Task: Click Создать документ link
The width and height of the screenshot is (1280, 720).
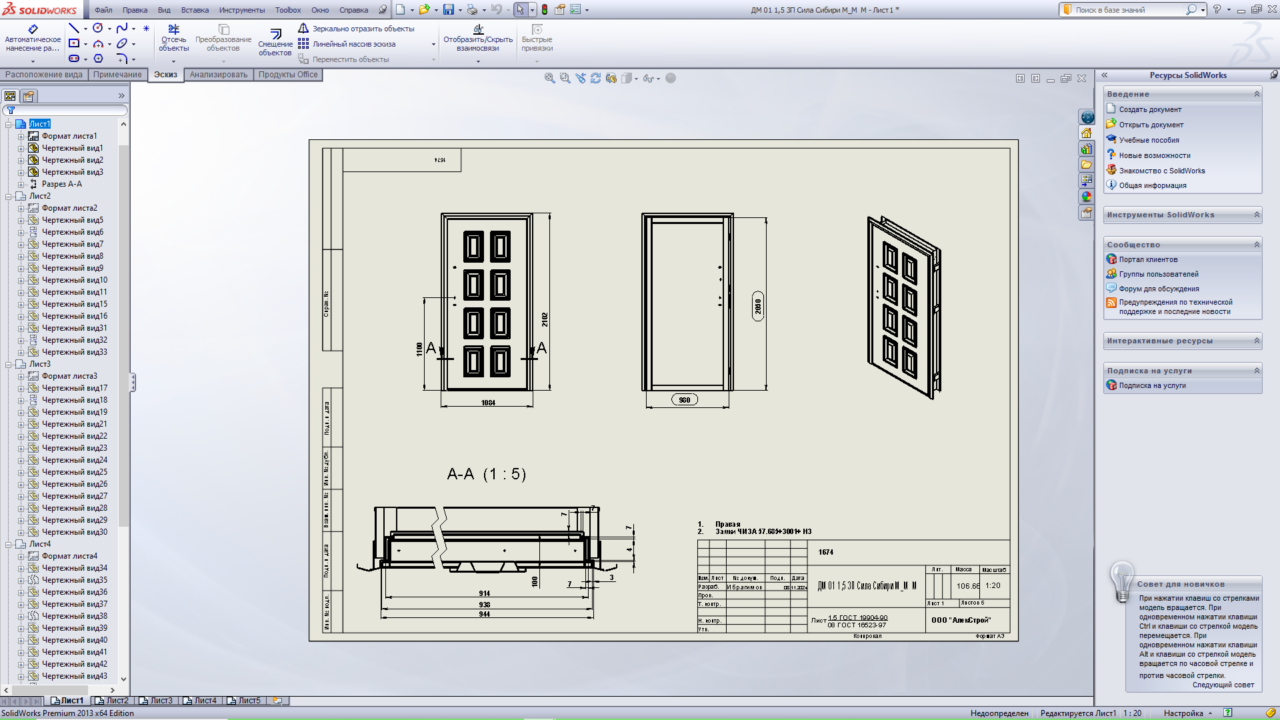Action: [x=1150, y=109]
